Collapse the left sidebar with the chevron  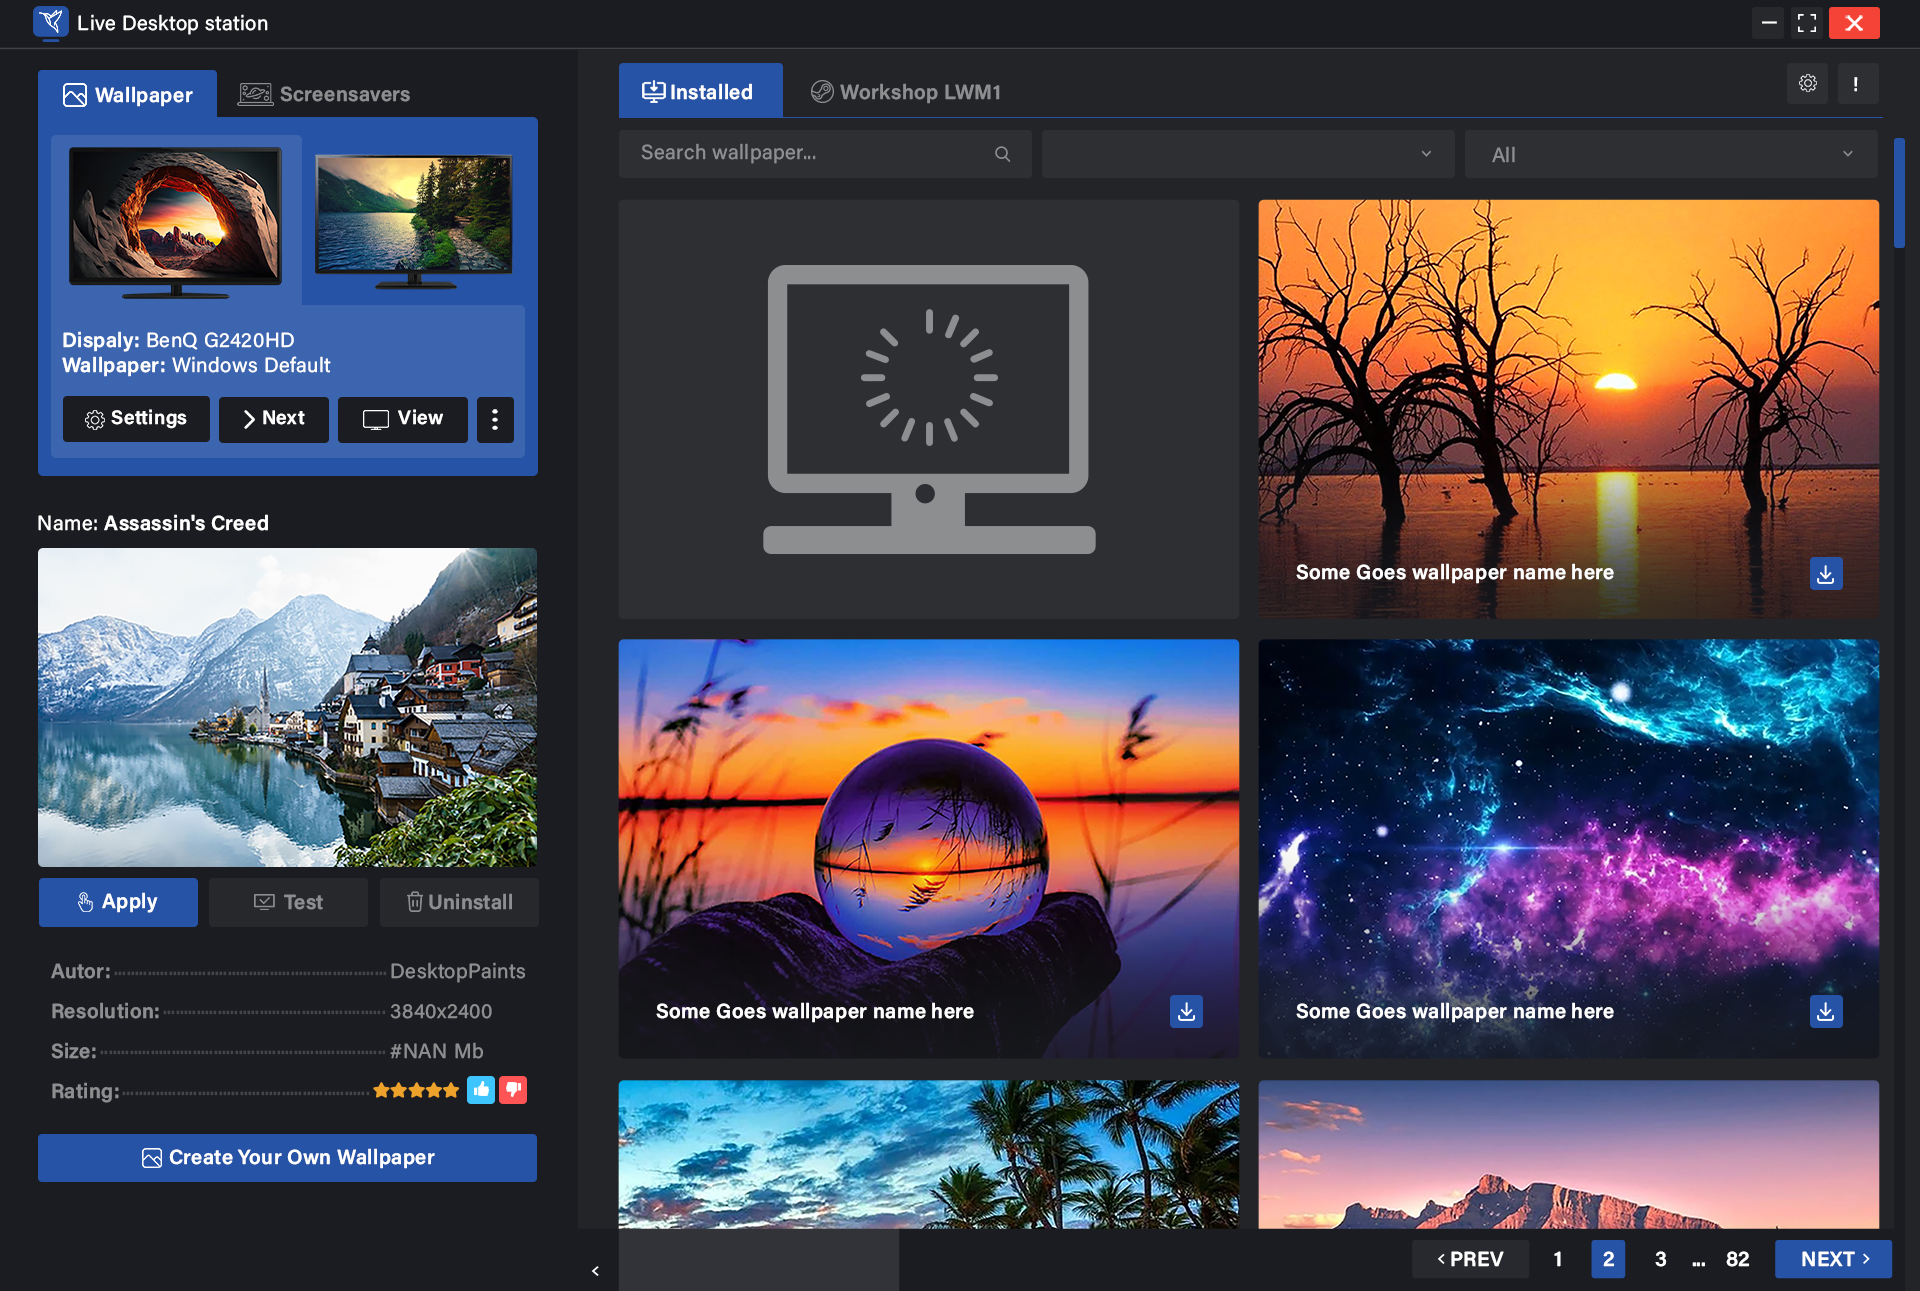click(x=595, y=1270)
